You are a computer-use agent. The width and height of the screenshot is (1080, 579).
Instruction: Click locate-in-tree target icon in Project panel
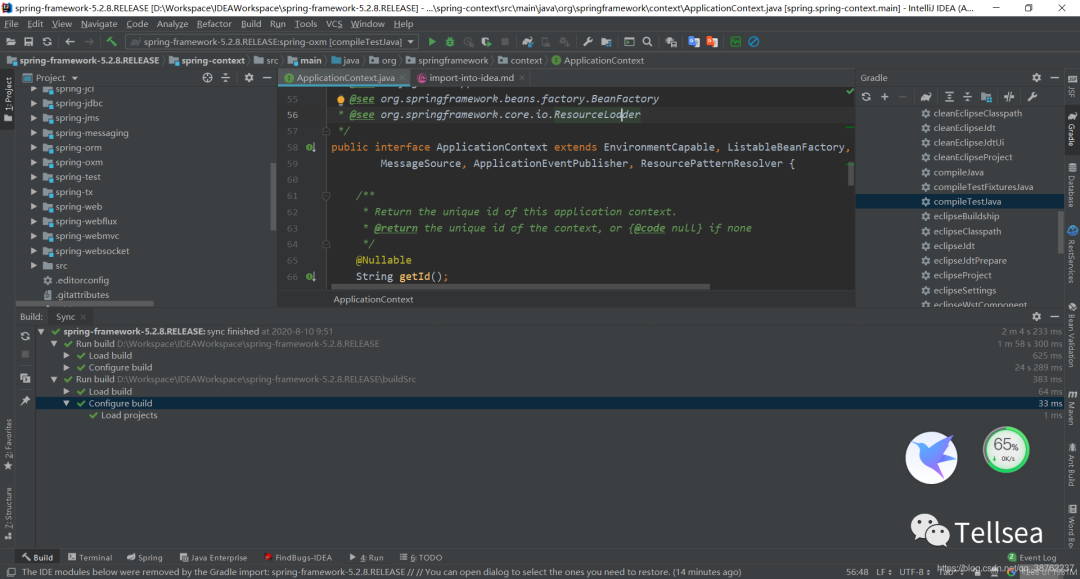click(x=208, y=78)
